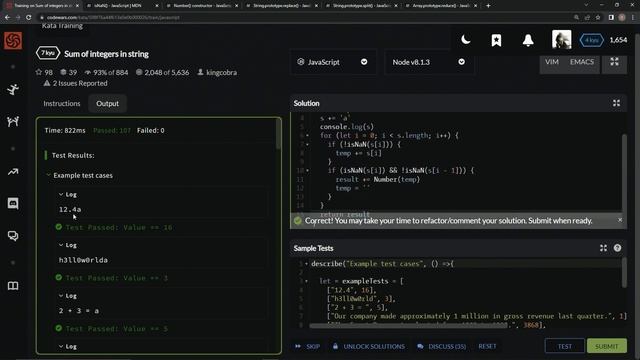The width and height of the screenshot is (640, 360).
Task: Open author kingcobra profile link
Action: [217, 72]
